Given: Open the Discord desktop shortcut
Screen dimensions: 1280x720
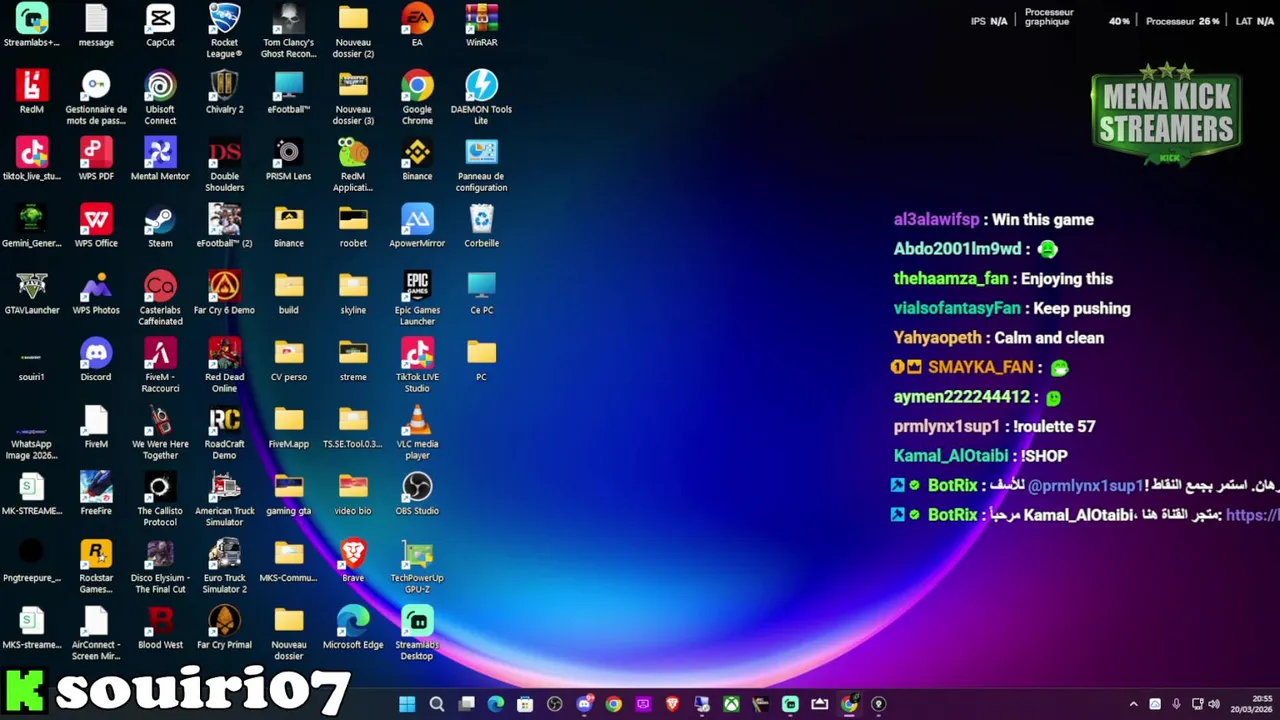Looking at the screenshot, I should tap(96, 360).
